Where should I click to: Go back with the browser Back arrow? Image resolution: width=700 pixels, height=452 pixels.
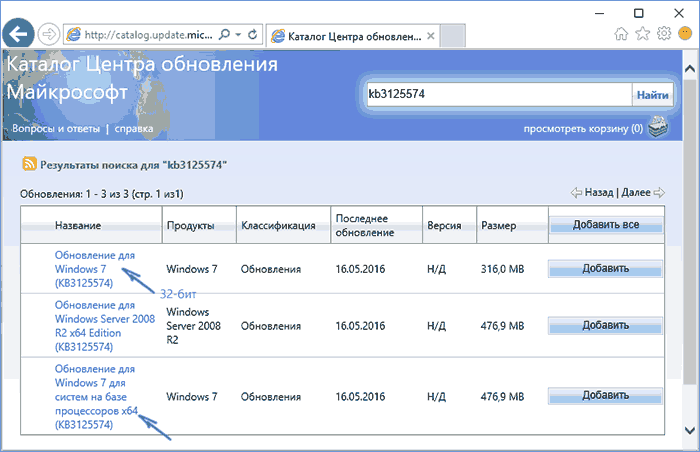[x=18, y=34]
